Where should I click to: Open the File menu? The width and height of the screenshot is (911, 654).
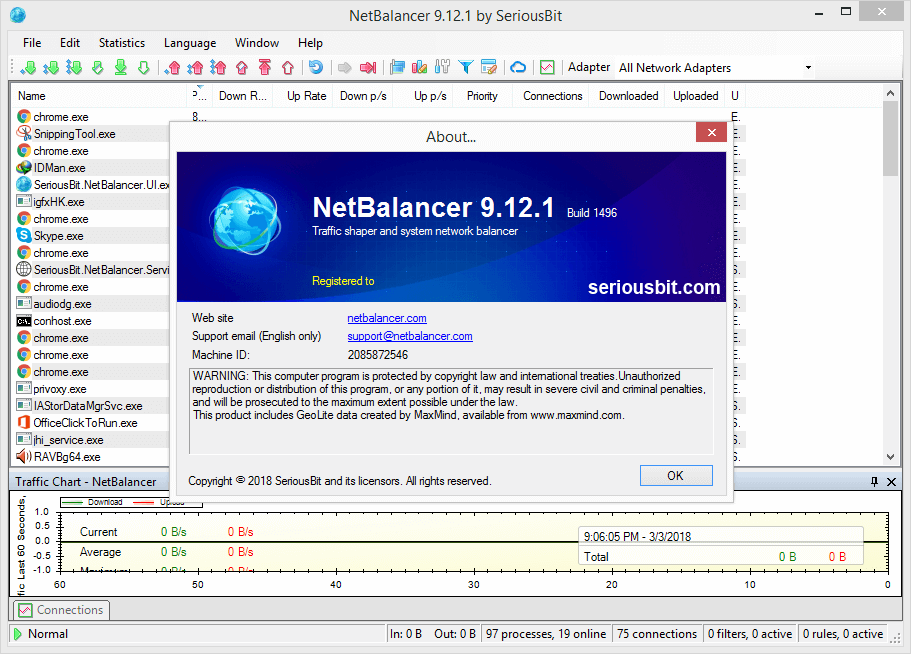(32, 43)
